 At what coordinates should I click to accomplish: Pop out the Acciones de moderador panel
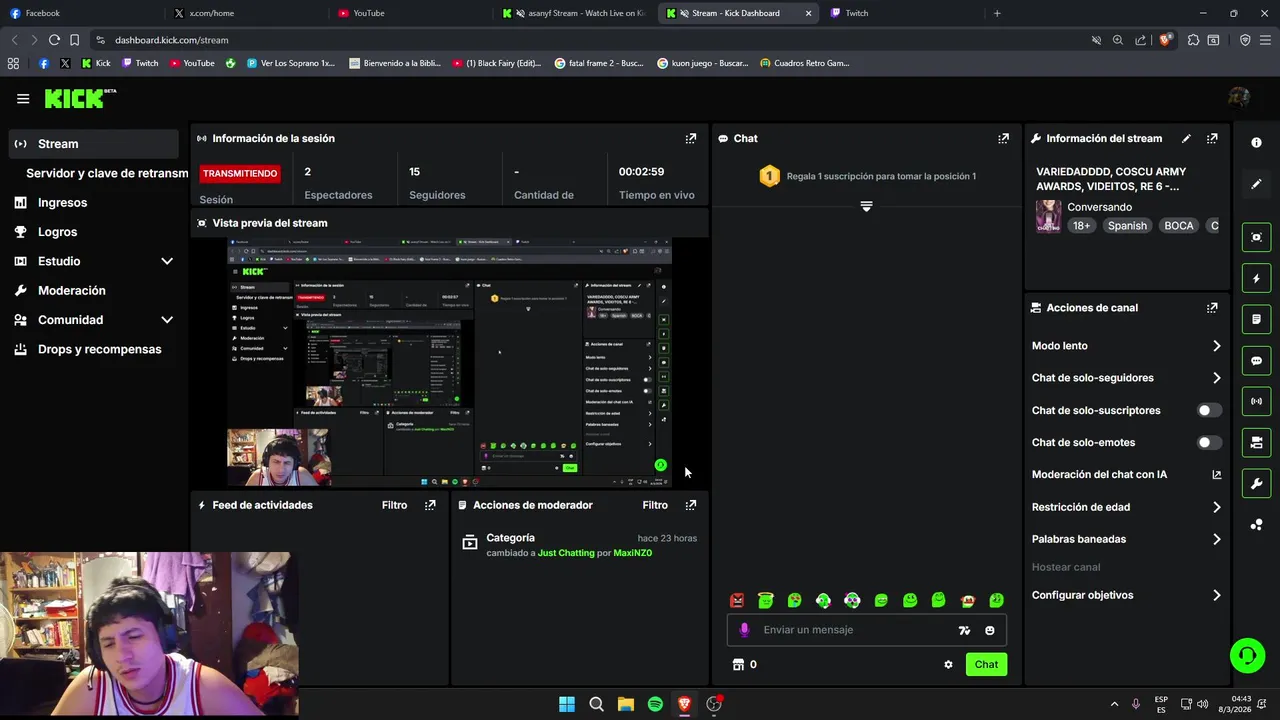click(x=690, y=505)
